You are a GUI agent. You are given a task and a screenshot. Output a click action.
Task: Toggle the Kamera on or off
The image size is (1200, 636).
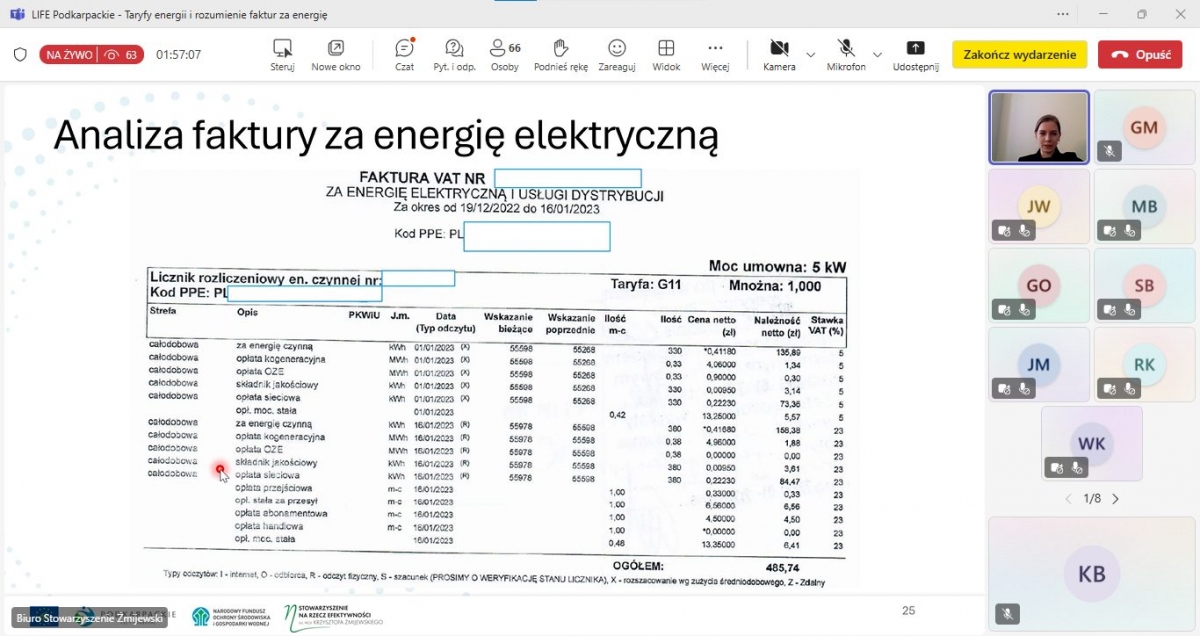pos(779,55)
